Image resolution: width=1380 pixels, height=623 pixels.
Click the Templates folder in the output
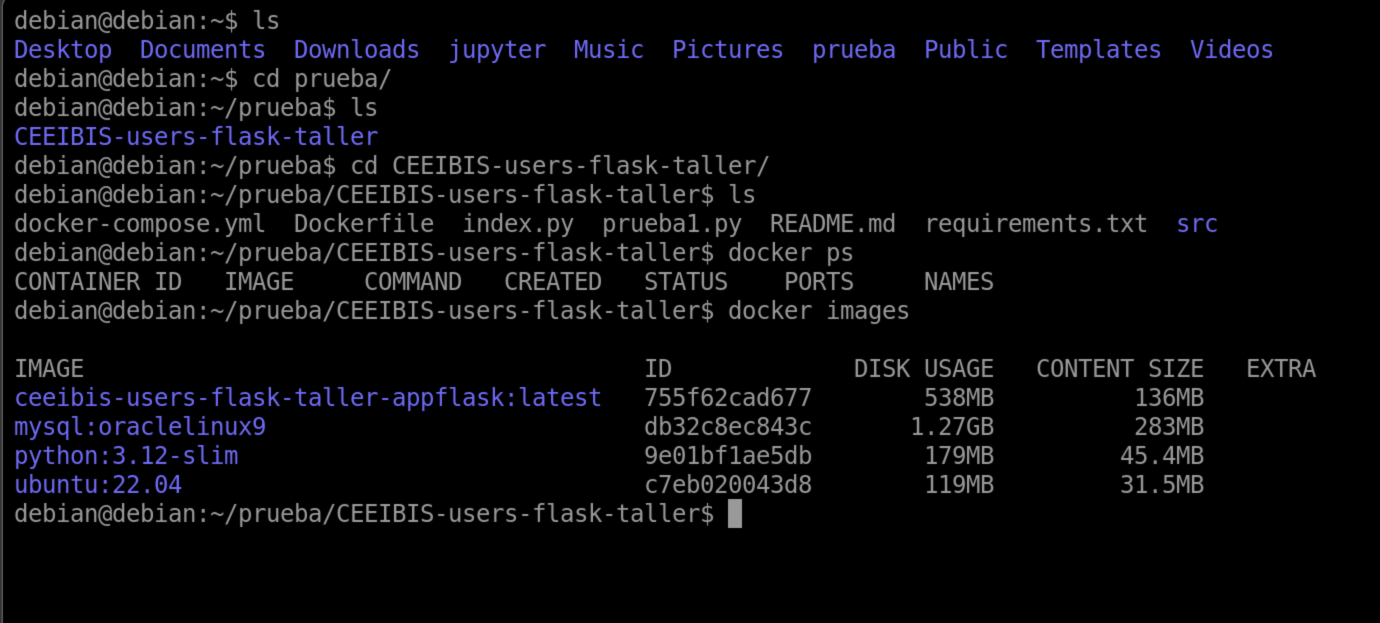[x=1098, y=49]
